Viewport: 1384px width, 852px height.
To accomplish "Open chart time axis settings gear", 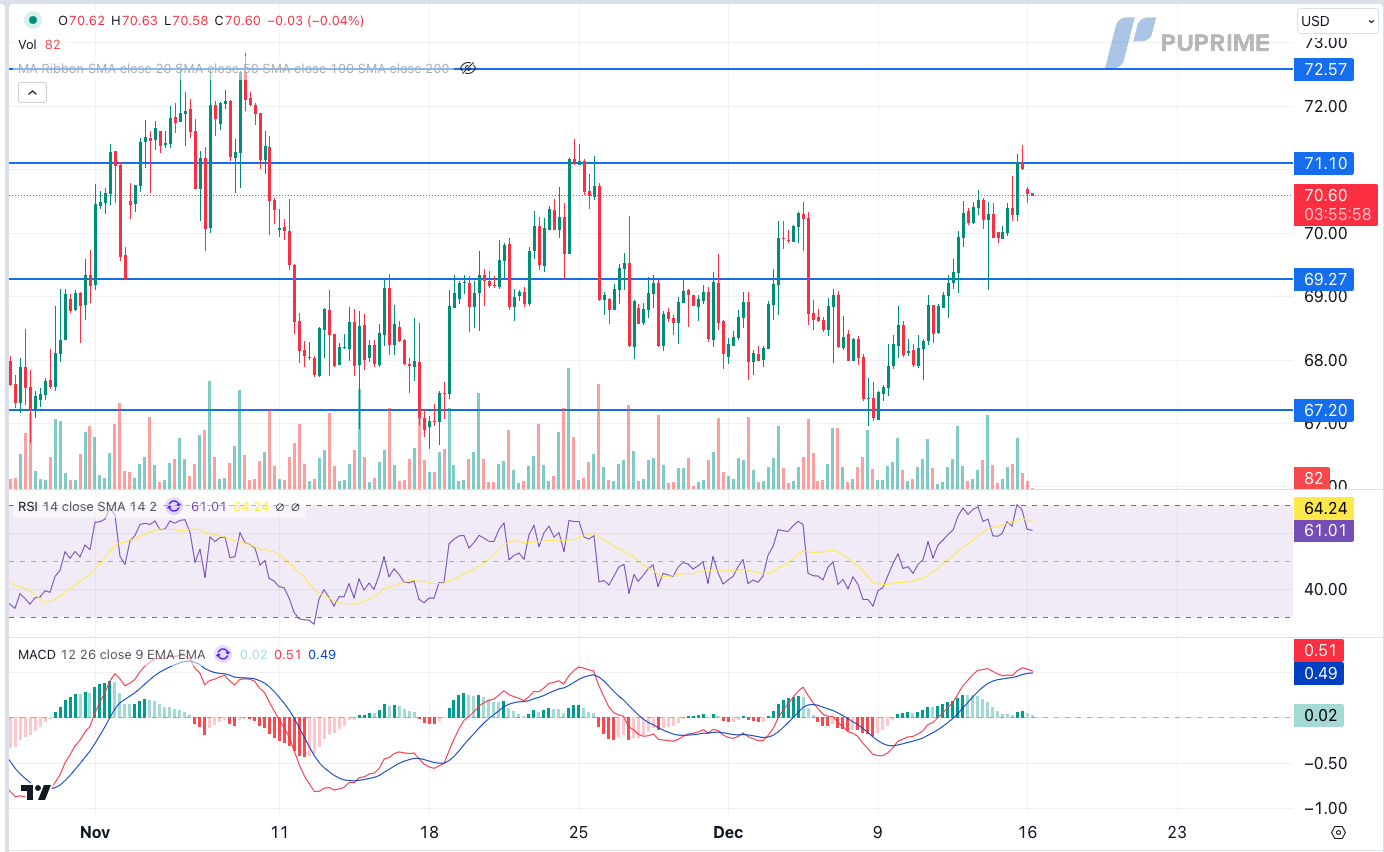I will click(x=1338, y=832).
